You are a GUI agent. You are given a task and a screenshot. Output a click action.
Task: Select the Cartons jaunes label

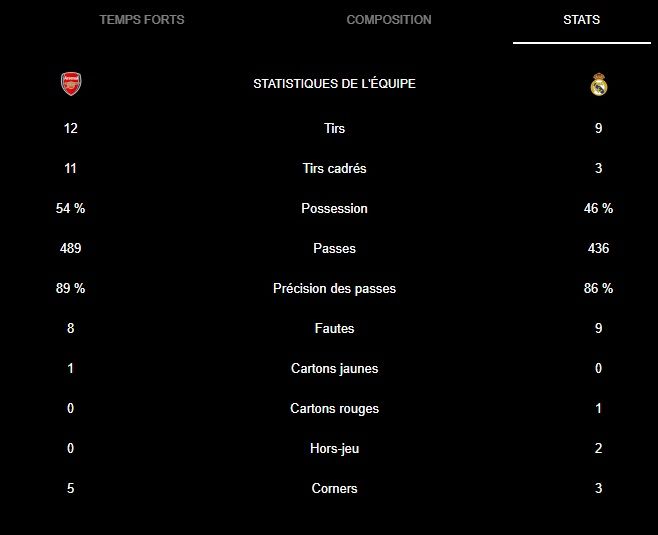click(334, 368)
